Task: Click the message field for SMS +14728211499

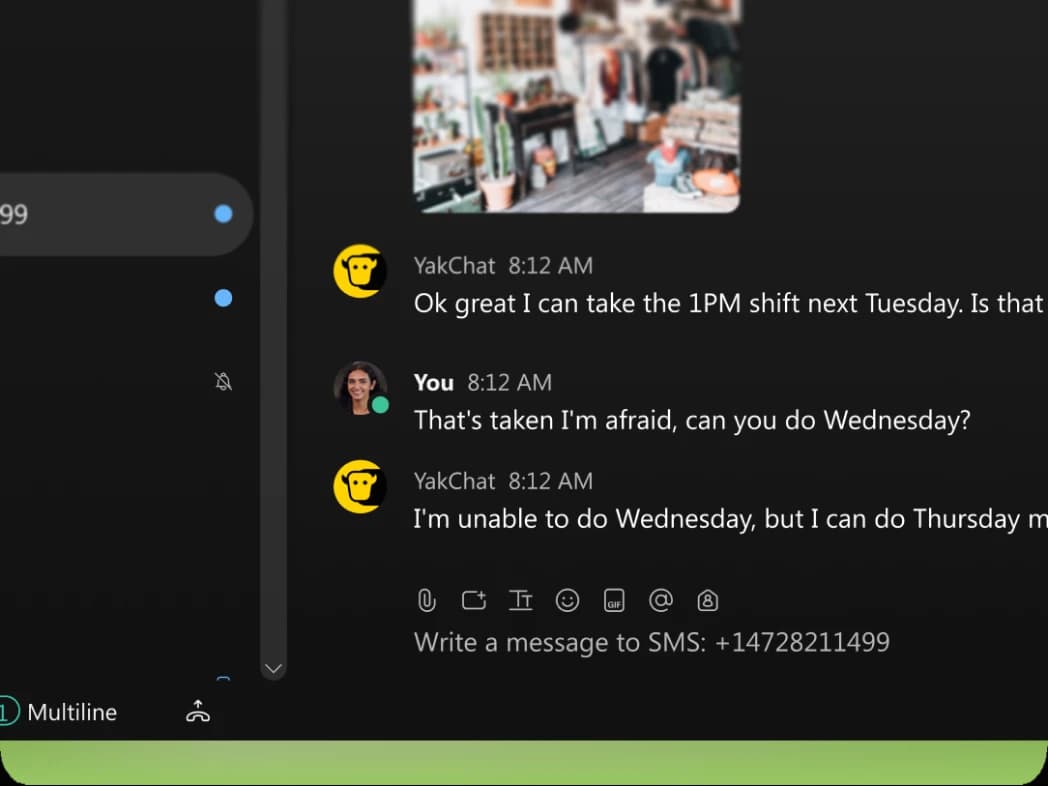Action: (652, 642)
